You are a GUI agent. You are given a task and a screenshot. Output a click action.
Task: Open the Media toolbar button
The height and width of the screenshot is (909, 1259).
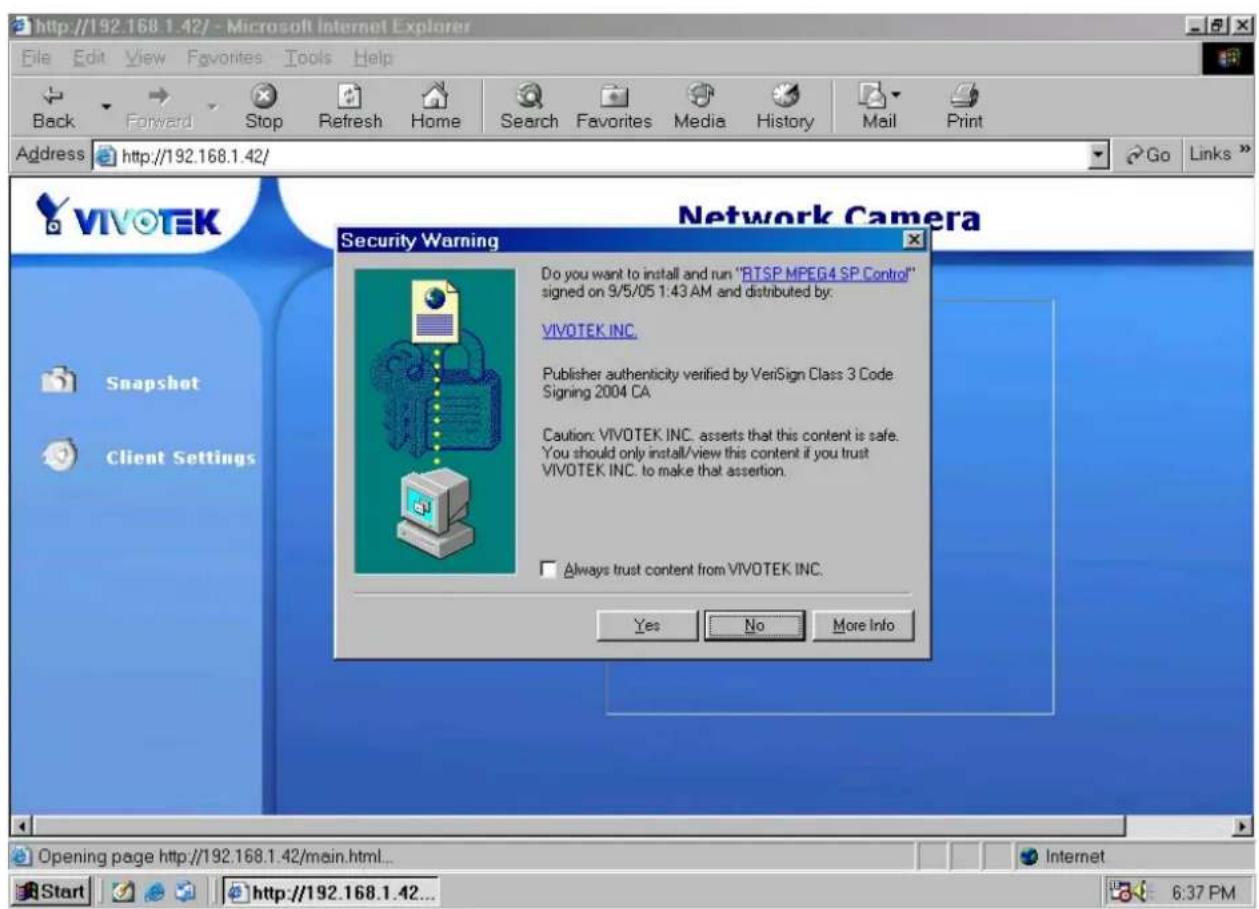(699, 108)
